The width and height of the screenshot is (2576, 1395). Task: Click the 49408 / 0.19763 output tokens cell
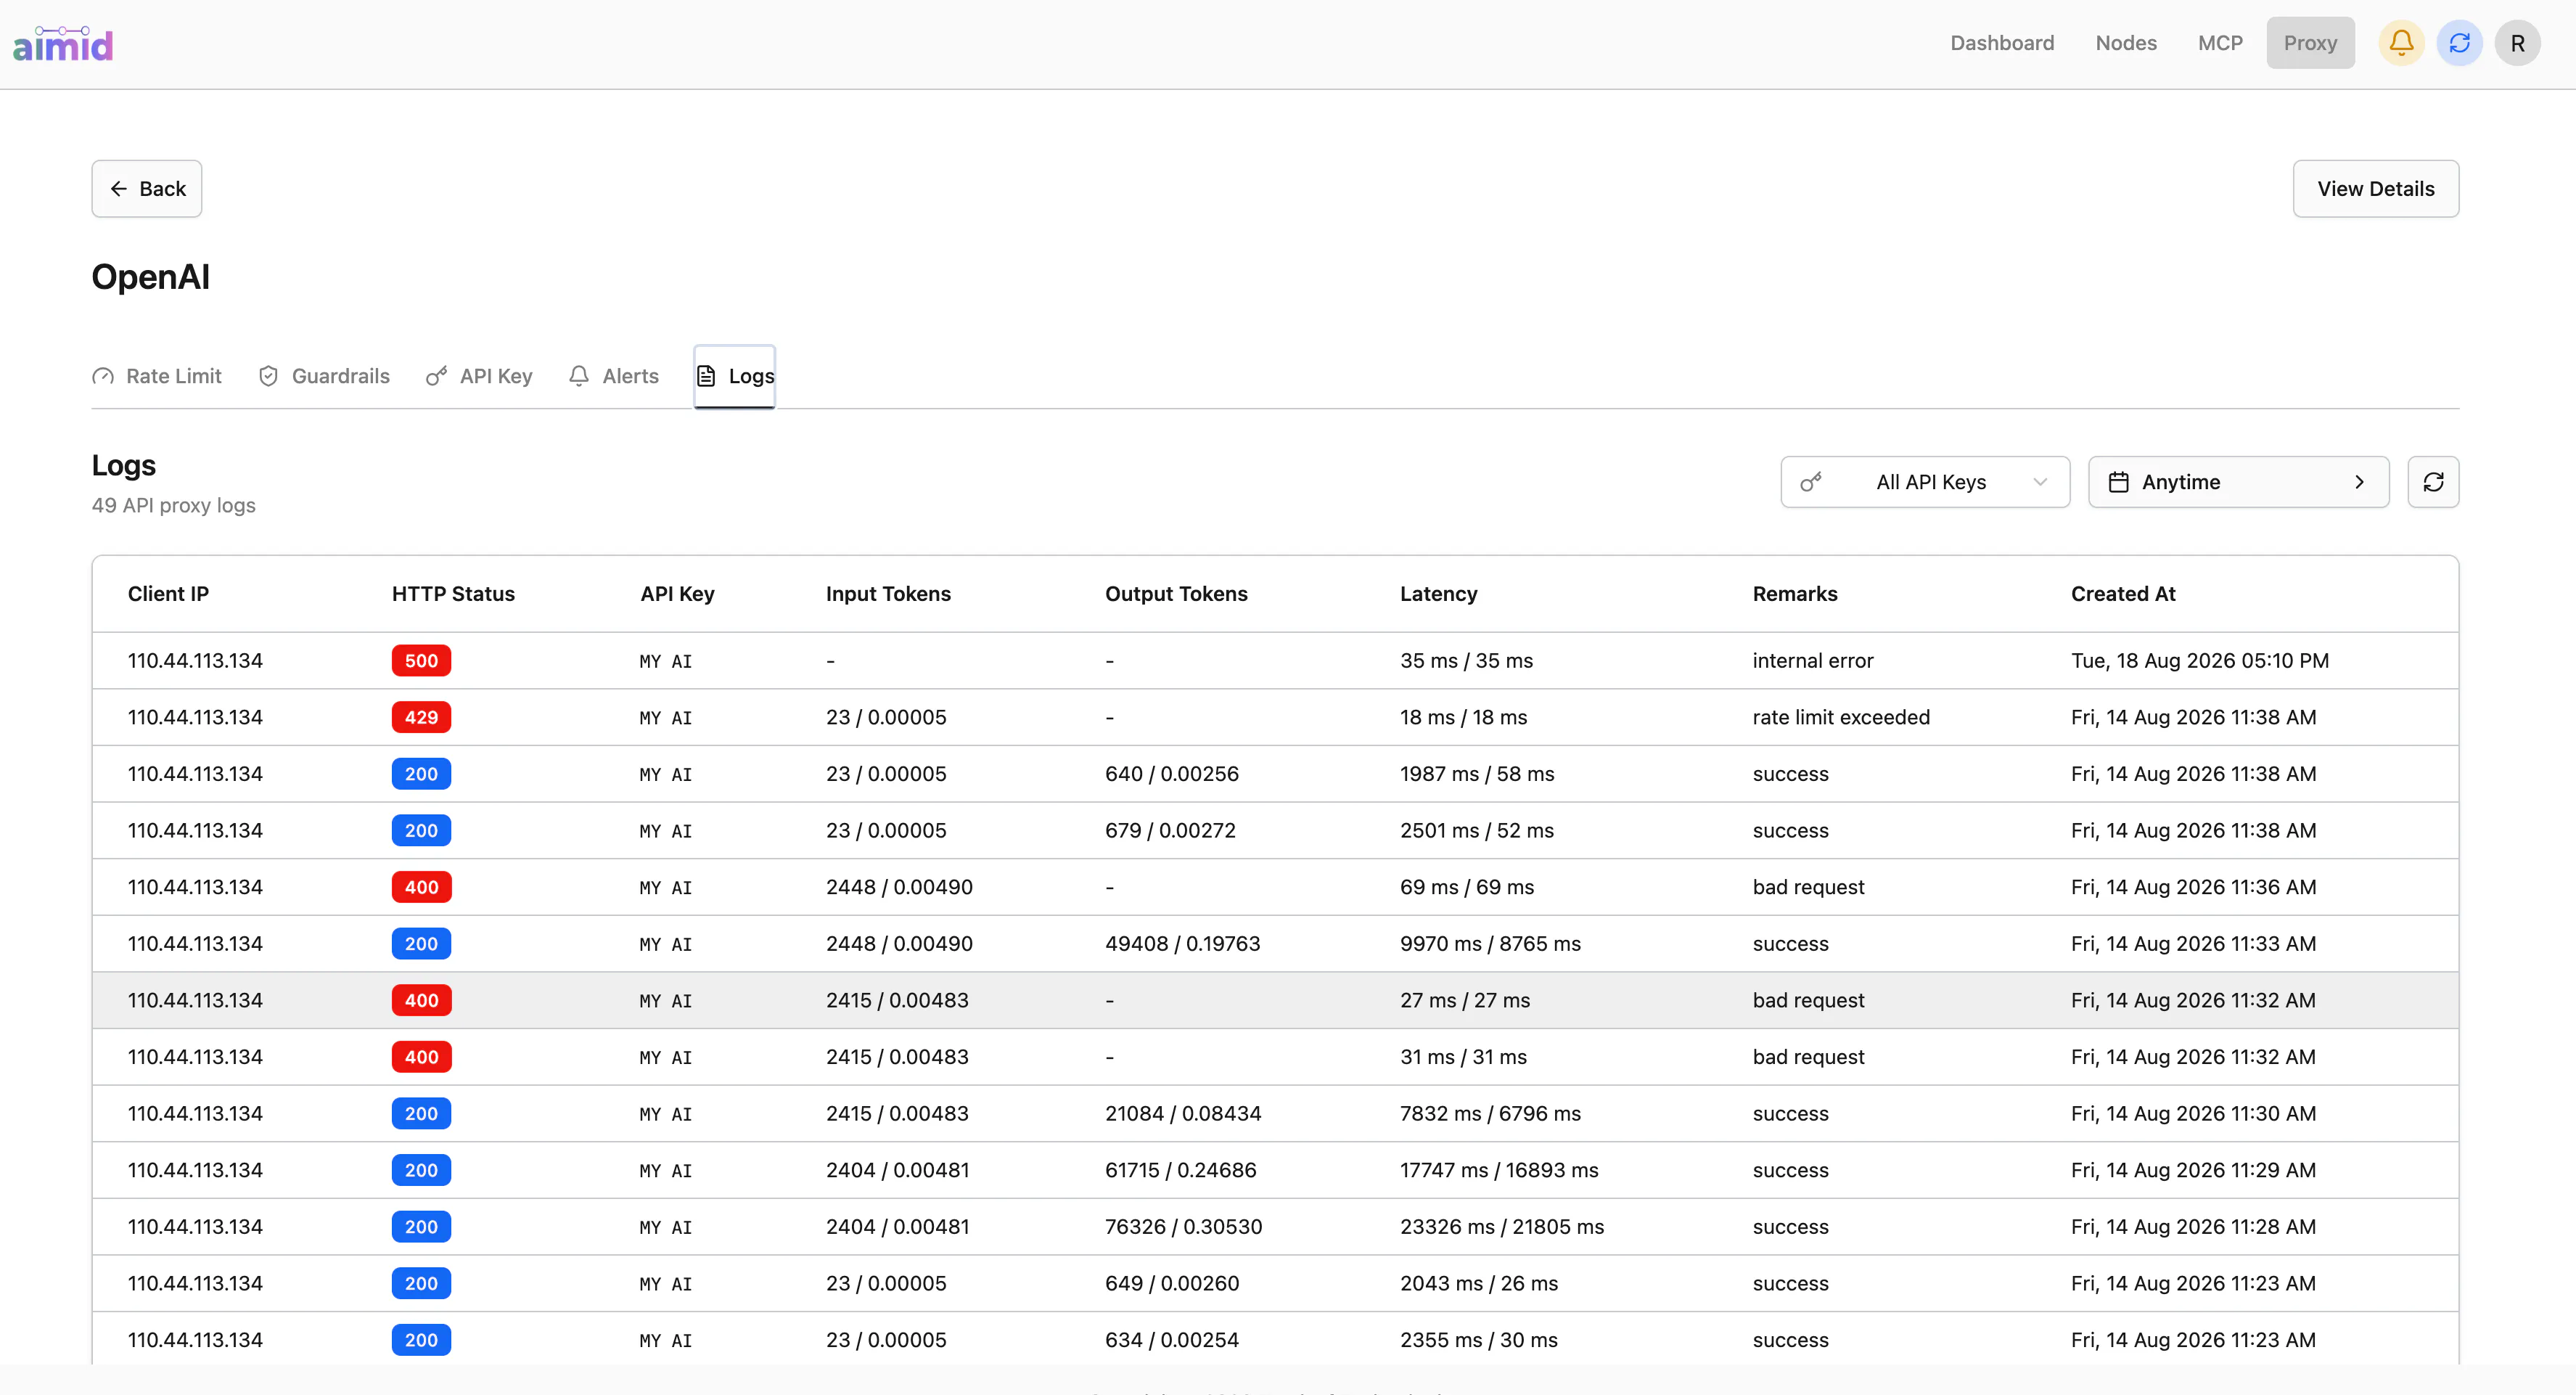click(1183, 944)
